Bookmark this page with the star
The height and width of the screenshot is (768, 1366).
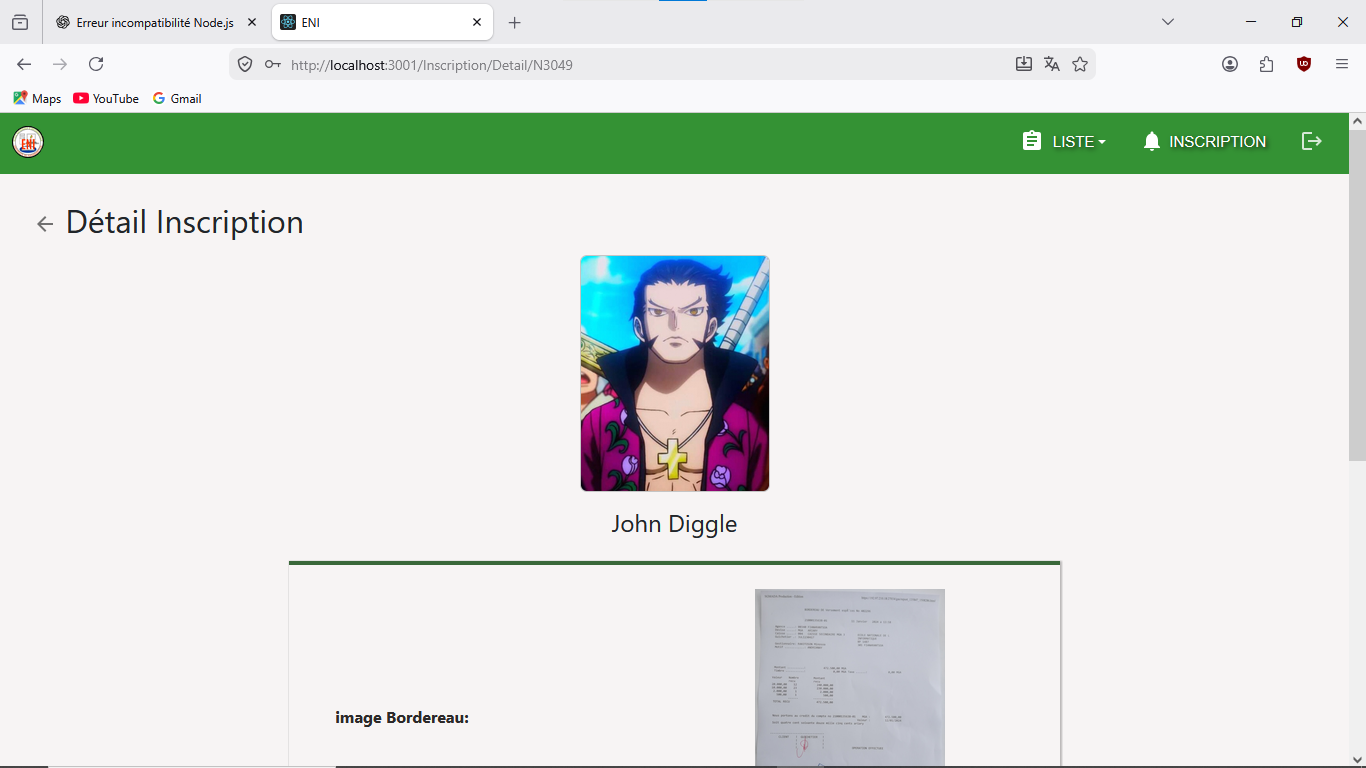[1080, 64]
